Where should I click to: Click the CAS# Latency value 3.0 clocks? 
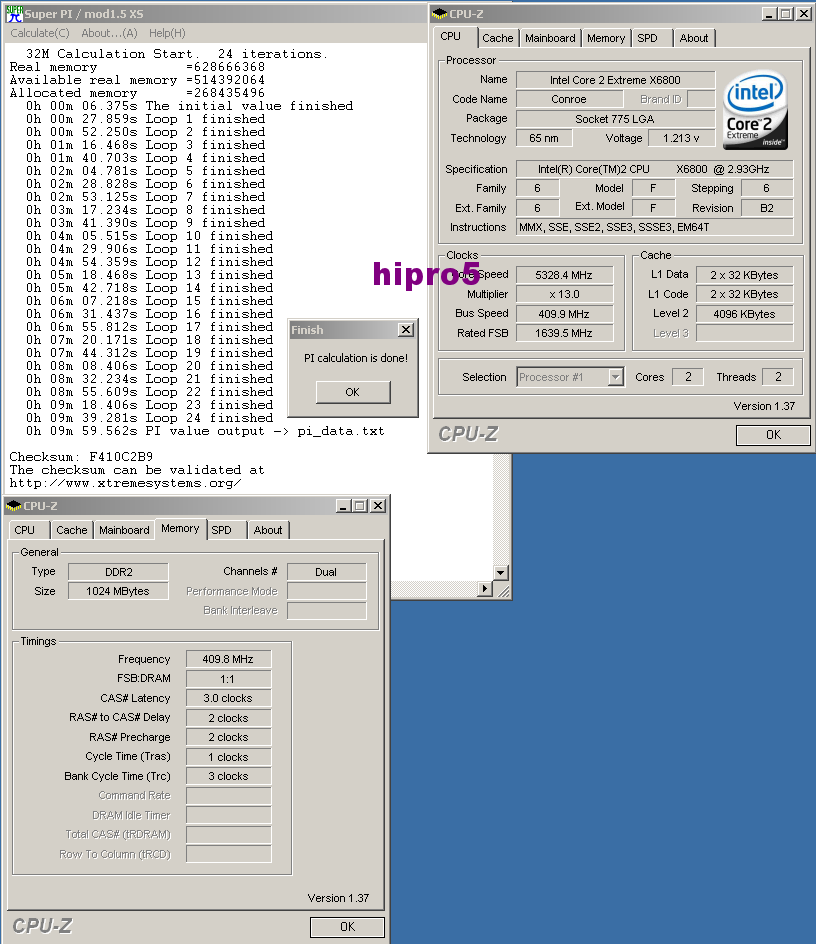click(x=228, y=698)
